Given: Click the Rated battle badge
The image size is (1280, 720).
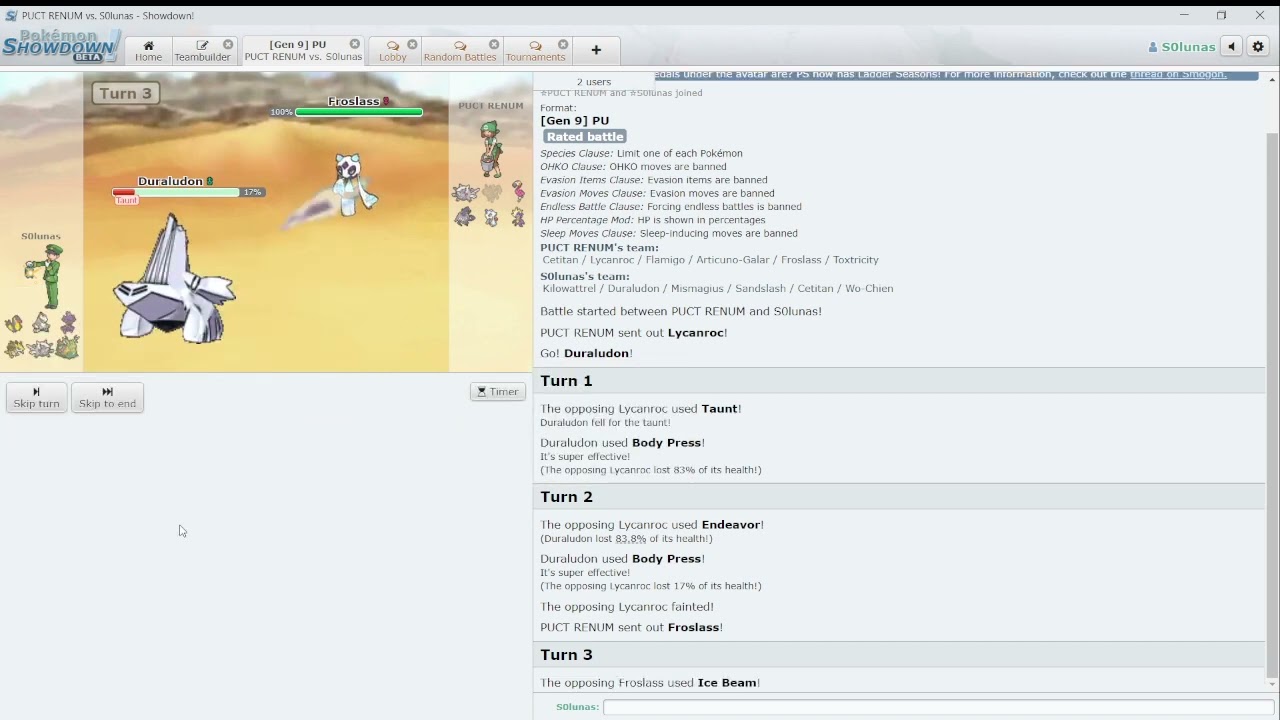Looking at the screenshot, I should (x=585, y=136).
